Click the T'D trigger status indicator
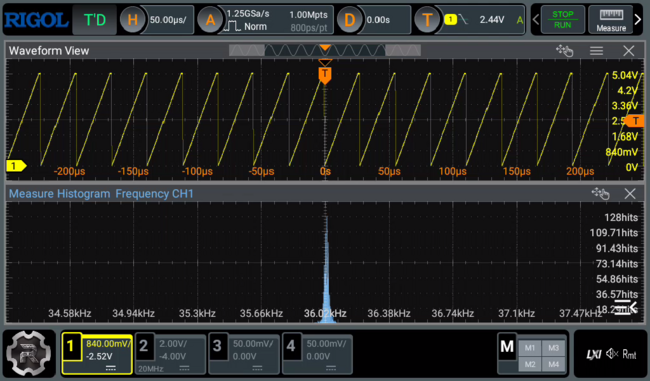The image size is (650, 381). tap(95, 19)
